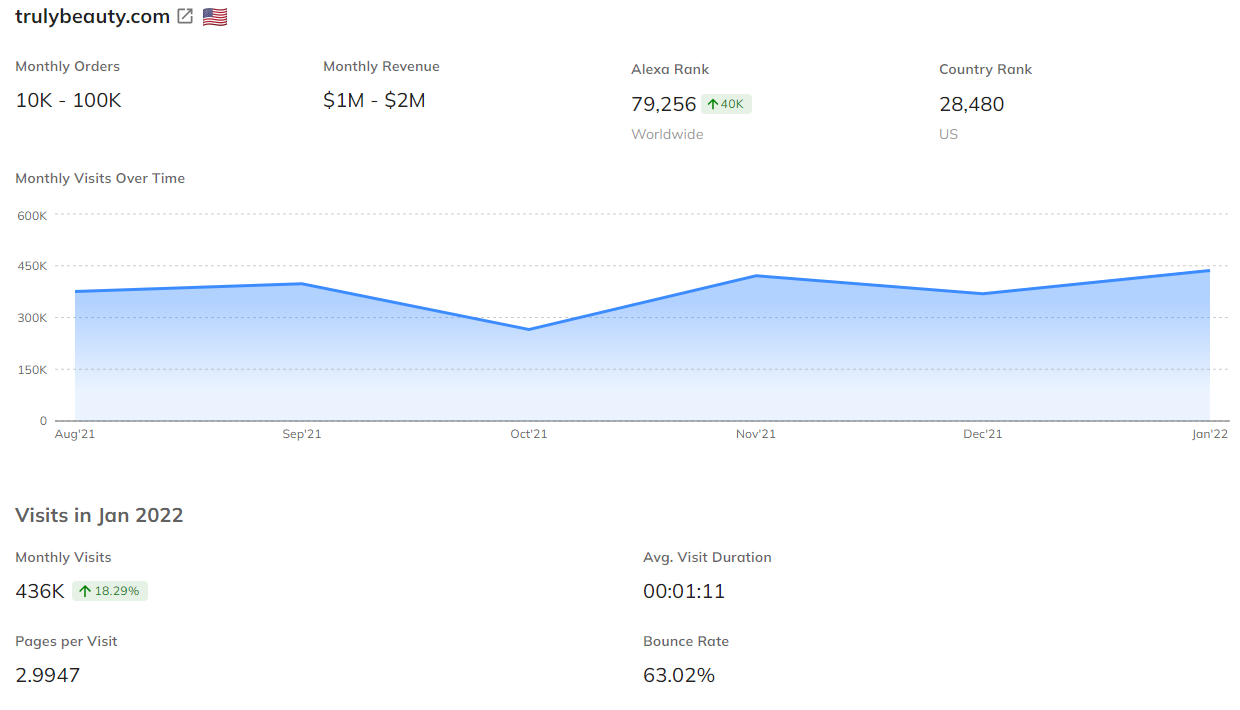Viewport: 1240px width, 710px height.
Task: Open the external link icon beside trulybeauty.com
Action: pos(185,16)
